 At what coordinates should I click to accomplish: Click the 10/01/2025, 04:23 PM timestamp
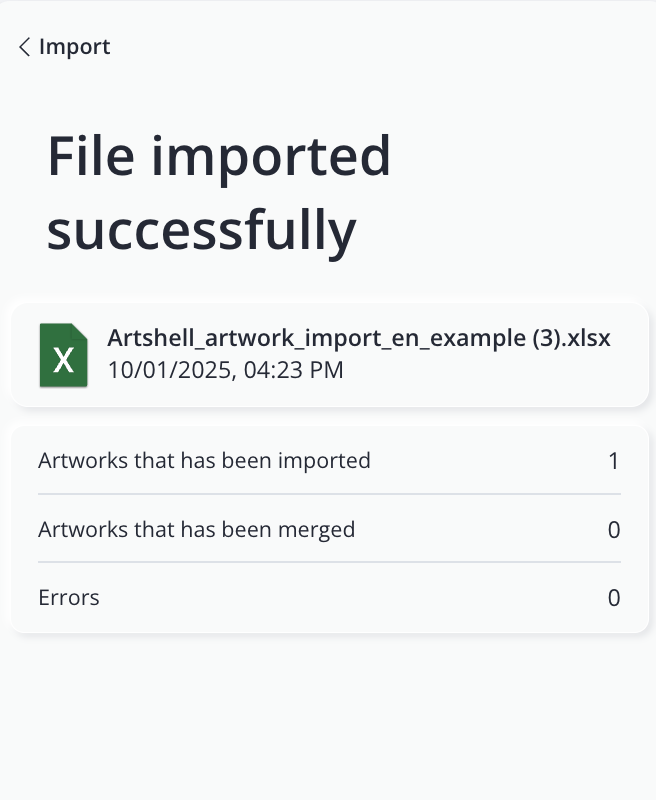pos(225,371)
